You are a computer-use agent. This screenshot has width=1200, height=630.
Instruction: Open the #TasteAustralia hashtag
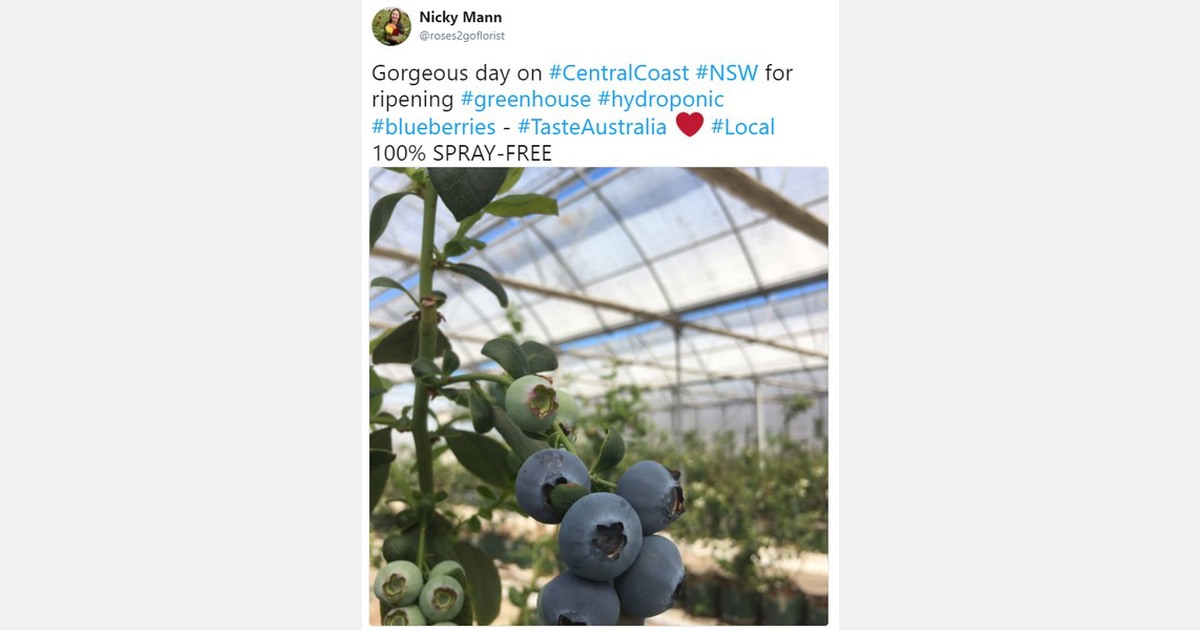[592, 127]
